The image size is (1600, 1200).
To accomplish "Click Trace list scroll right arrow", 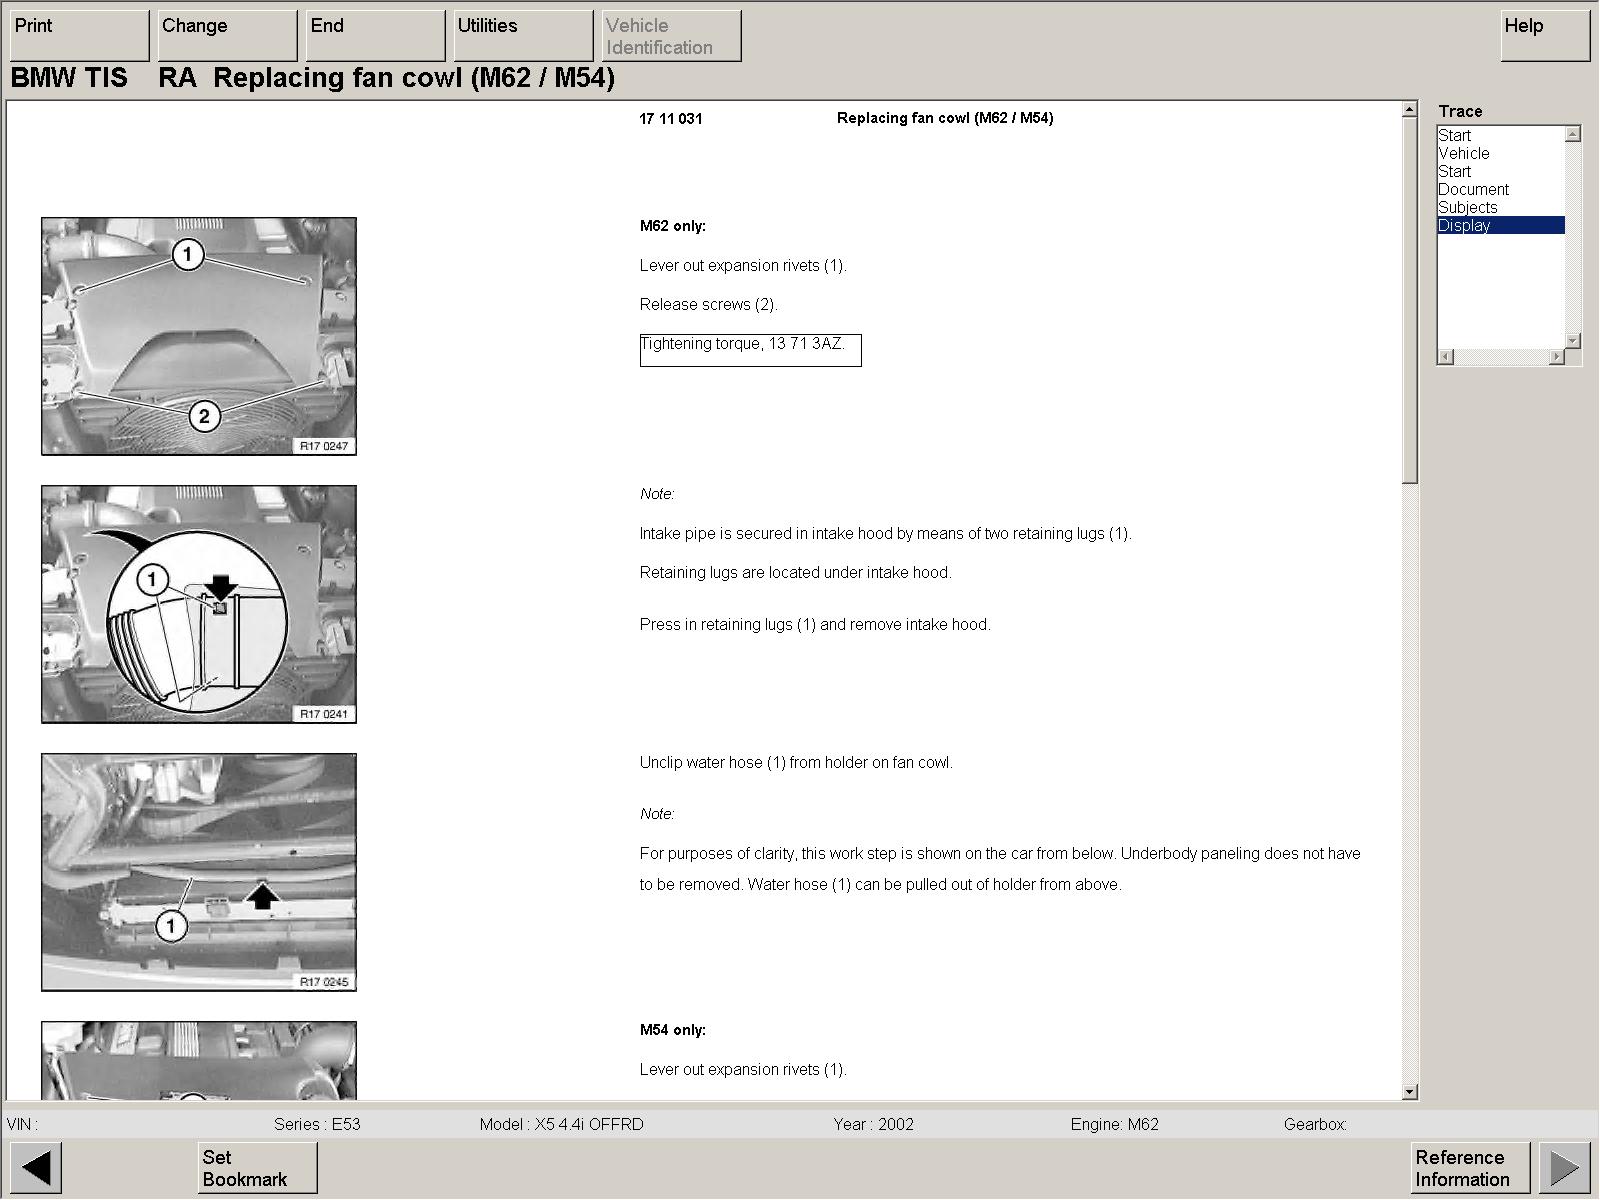I will pyautogui.click(x=1556, y=357).
